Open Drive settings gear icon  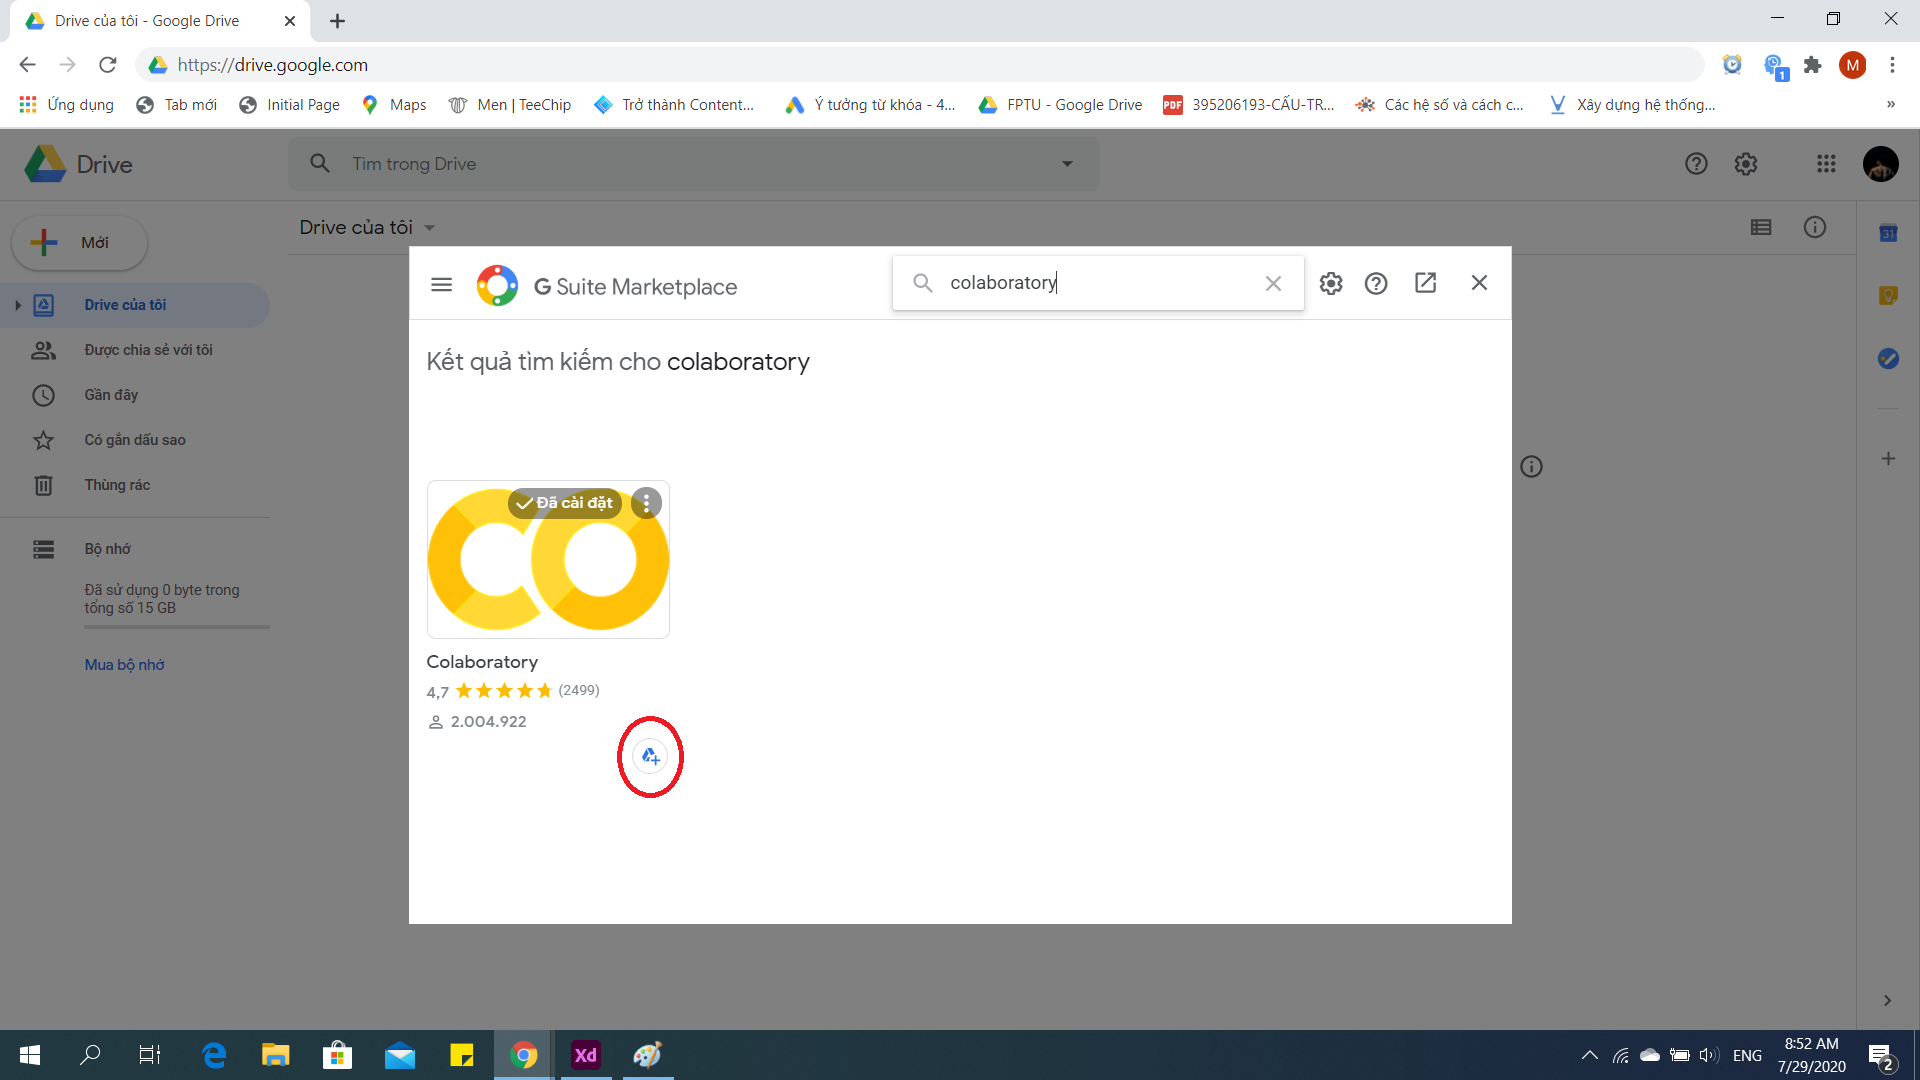pos(1746,164)
